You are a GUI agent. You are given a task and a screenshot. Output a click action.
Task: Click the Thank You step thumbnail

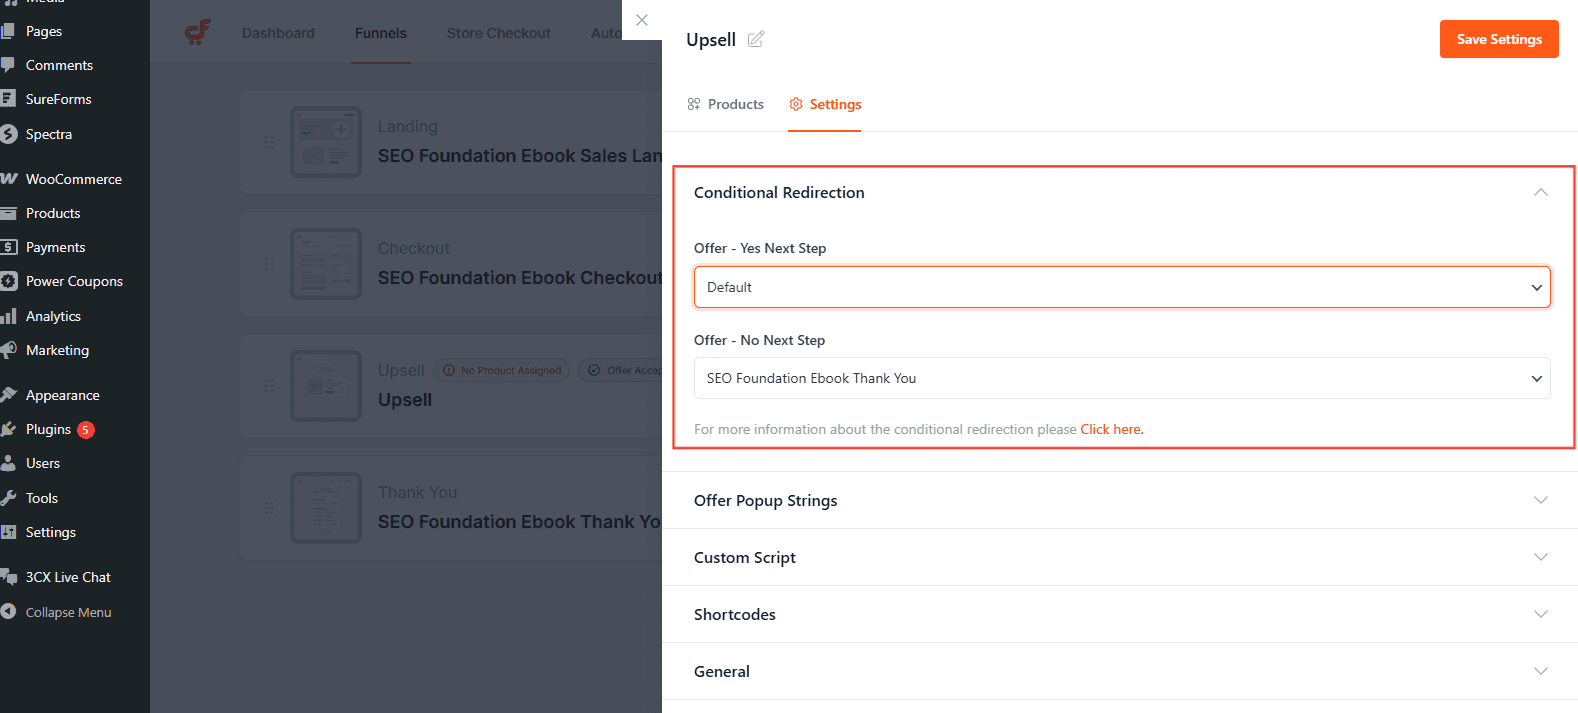[x=326, y=508]
